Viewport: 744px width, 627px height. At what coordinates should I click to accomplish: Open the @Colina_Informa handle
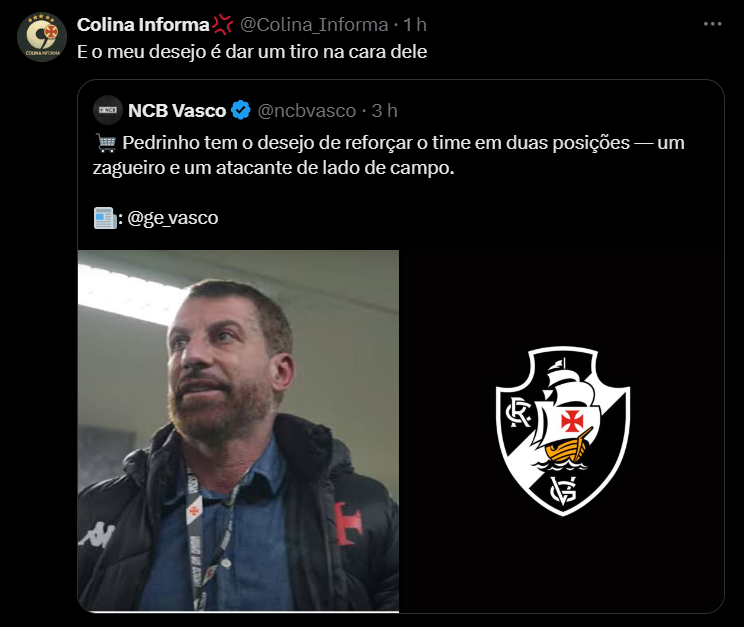314,25
